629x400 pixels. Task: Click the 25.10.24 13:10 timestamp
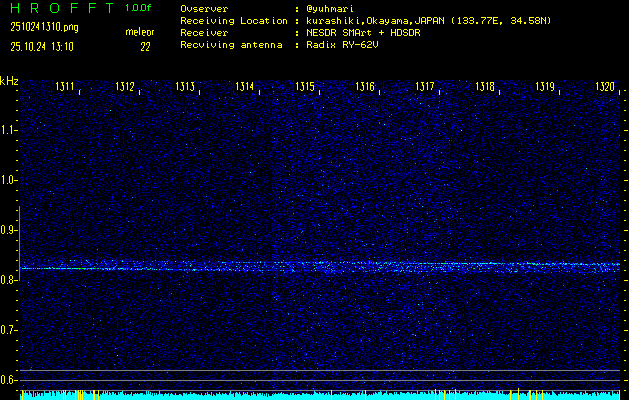tap(43, 46)
